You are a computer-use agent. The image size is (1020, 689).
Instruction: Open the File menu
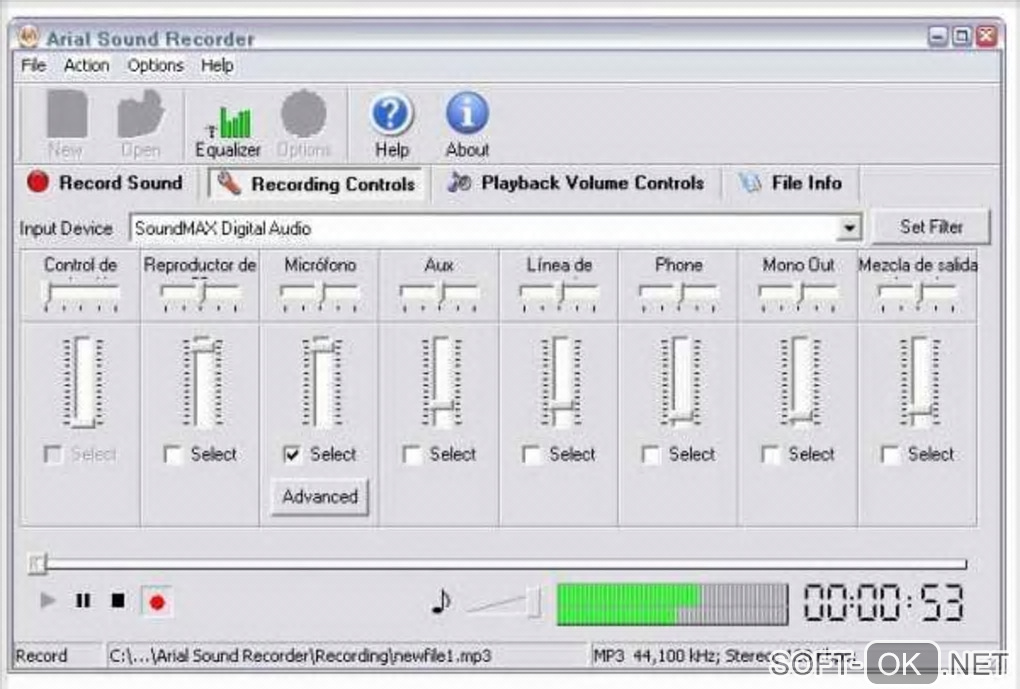tap(34, 66)
